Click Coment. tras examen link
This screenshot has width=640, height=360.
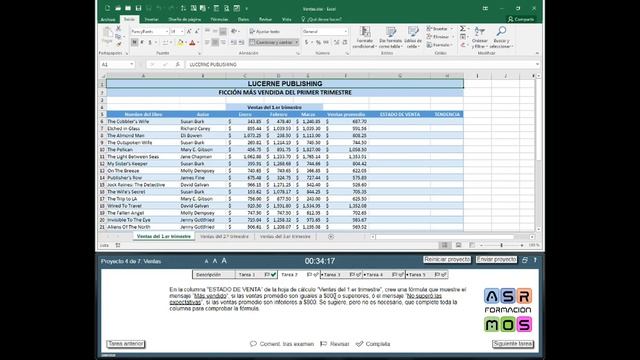[282, 344]
